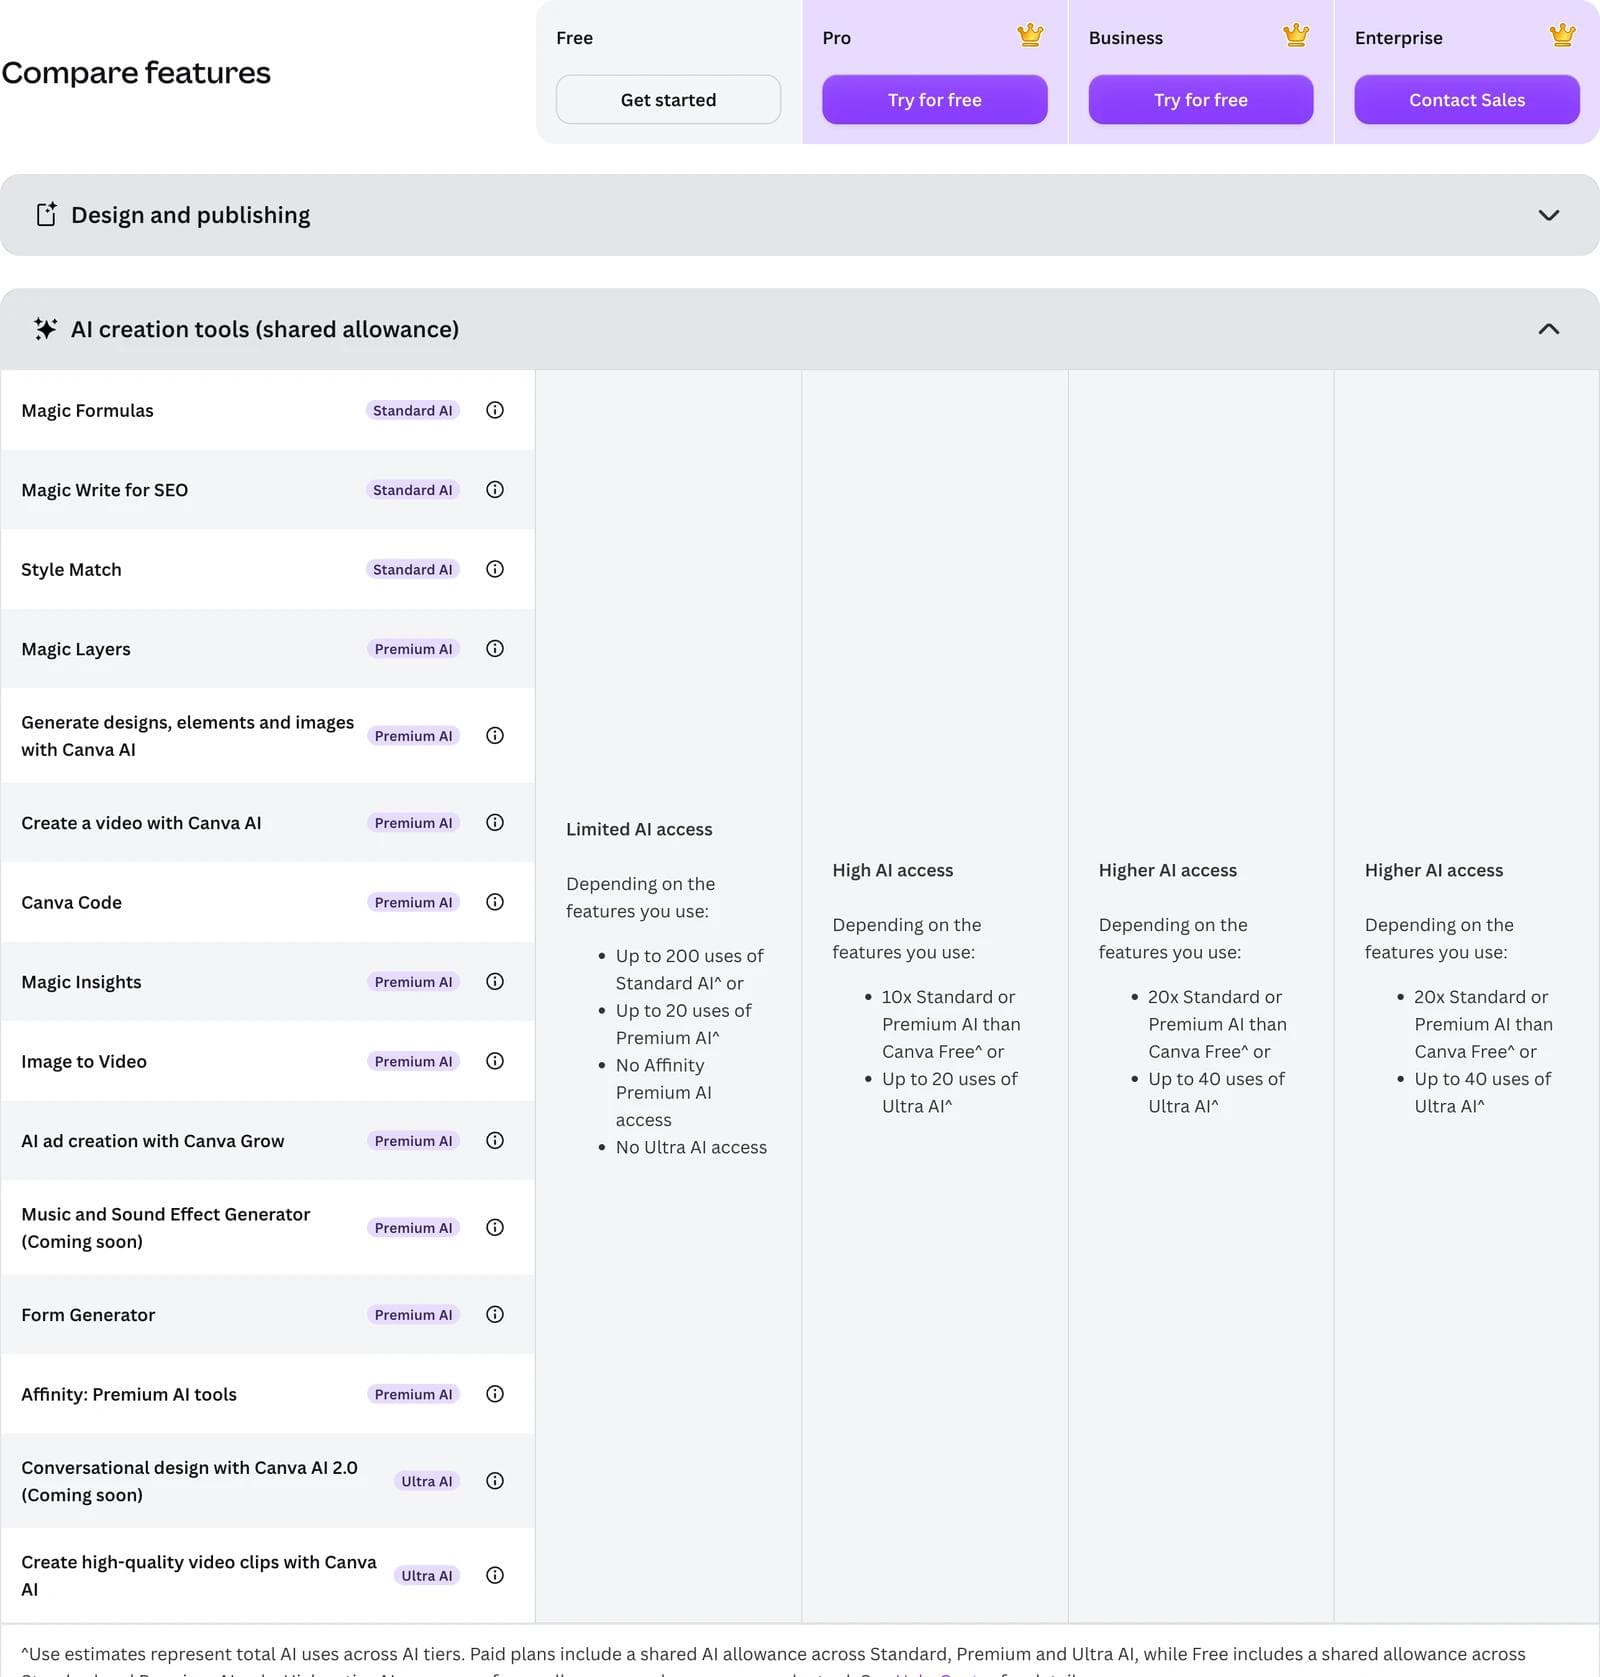Click the Magic Insights row label
Screen dimensions: 1600x1677
pos(81,982)
